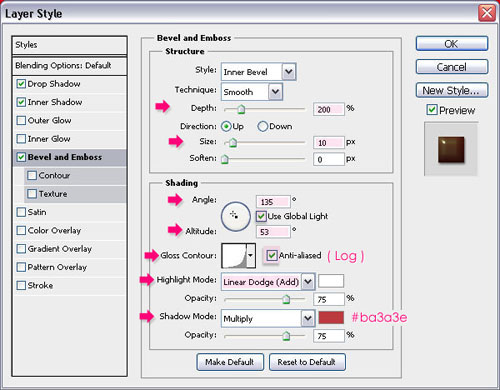The image size is (500, 390).
Task: Open Styles panel entry
Action: point(69,45)
